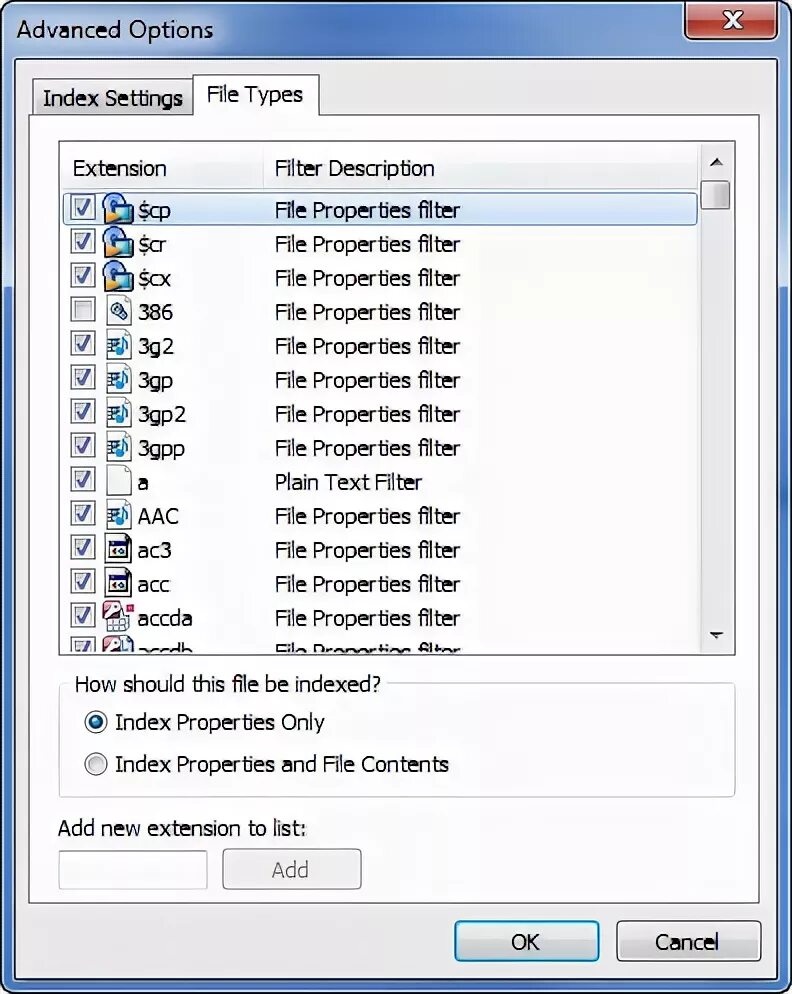Click the 3g2 media file icon
Viewport: 792px width, 994px height.
119,345
